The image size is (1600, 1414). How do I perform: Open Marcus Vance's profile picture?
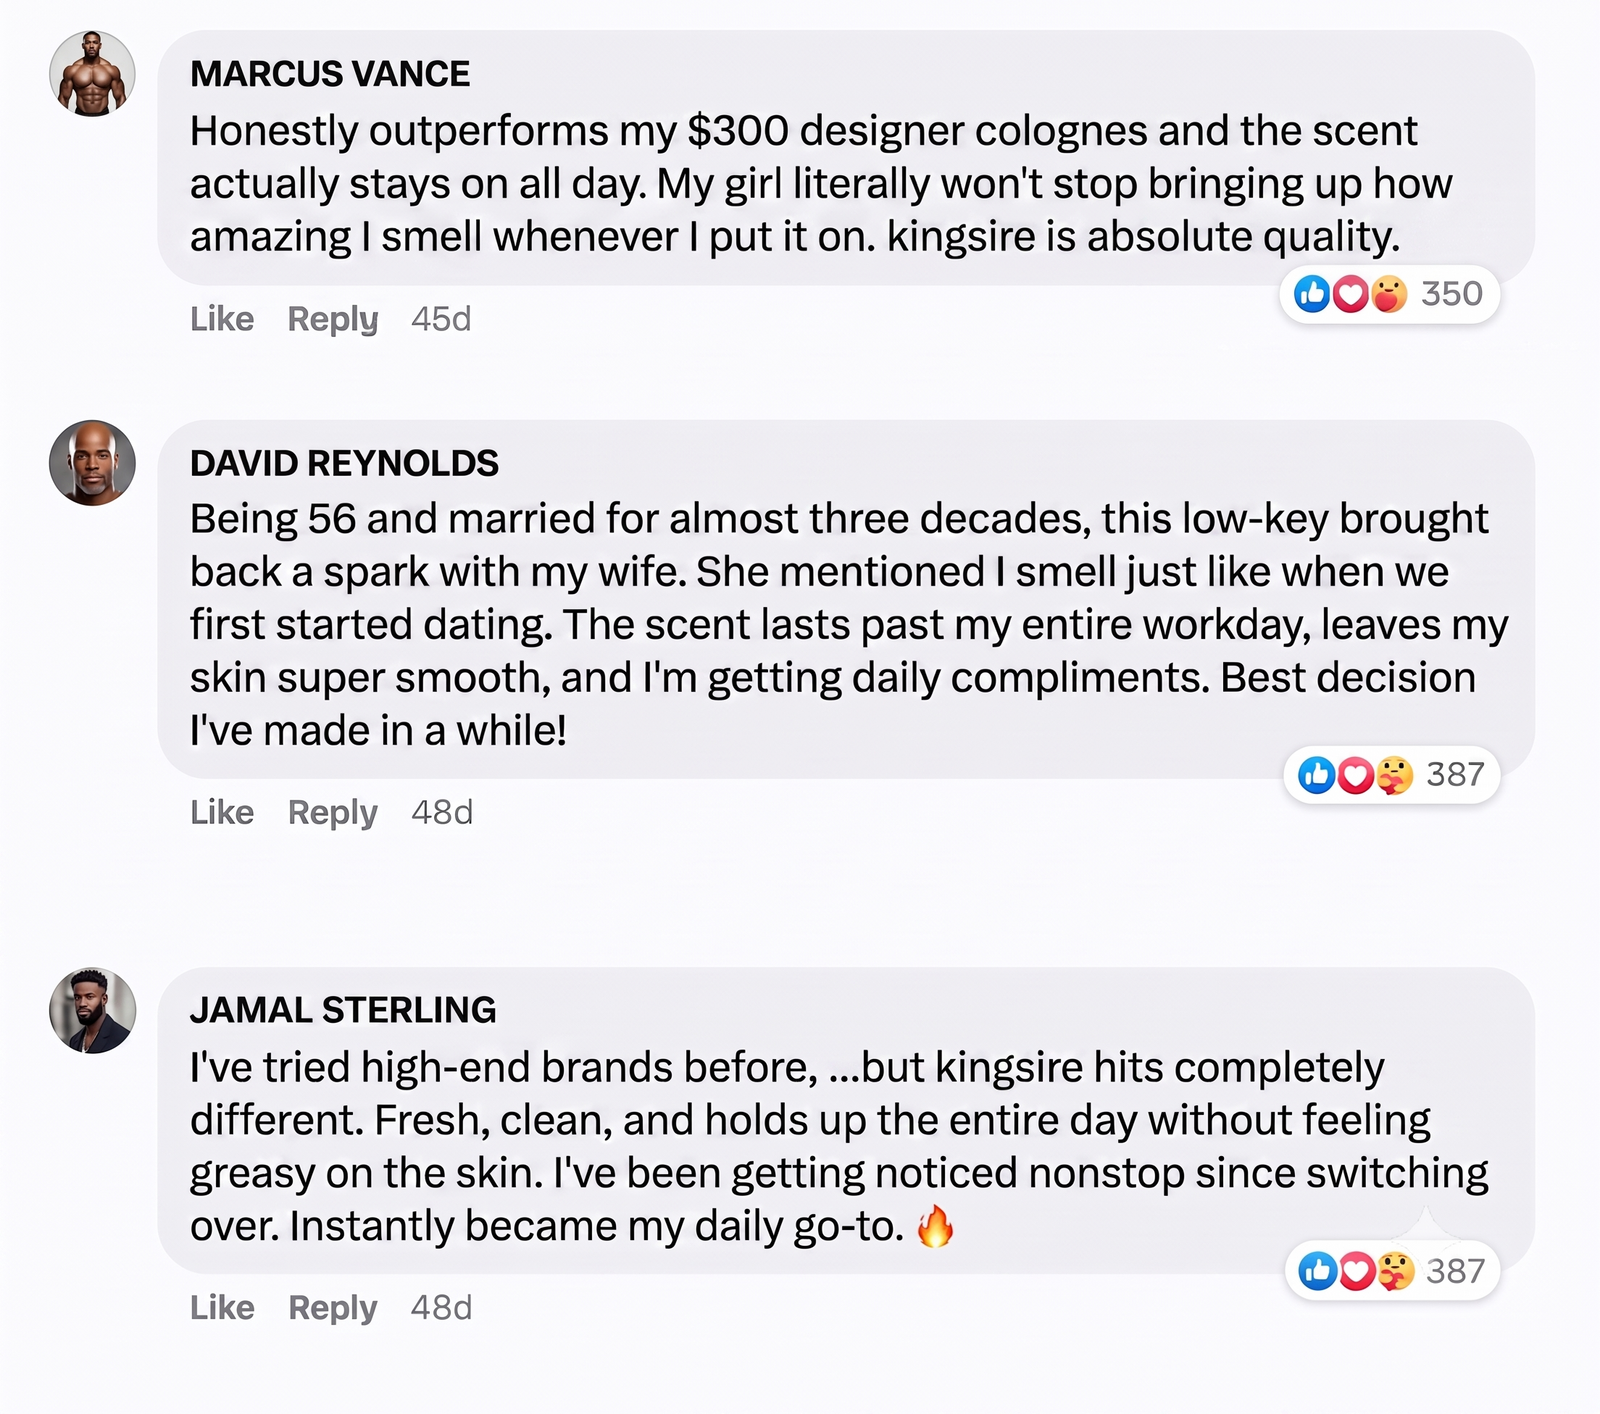(x=92, y=73)
